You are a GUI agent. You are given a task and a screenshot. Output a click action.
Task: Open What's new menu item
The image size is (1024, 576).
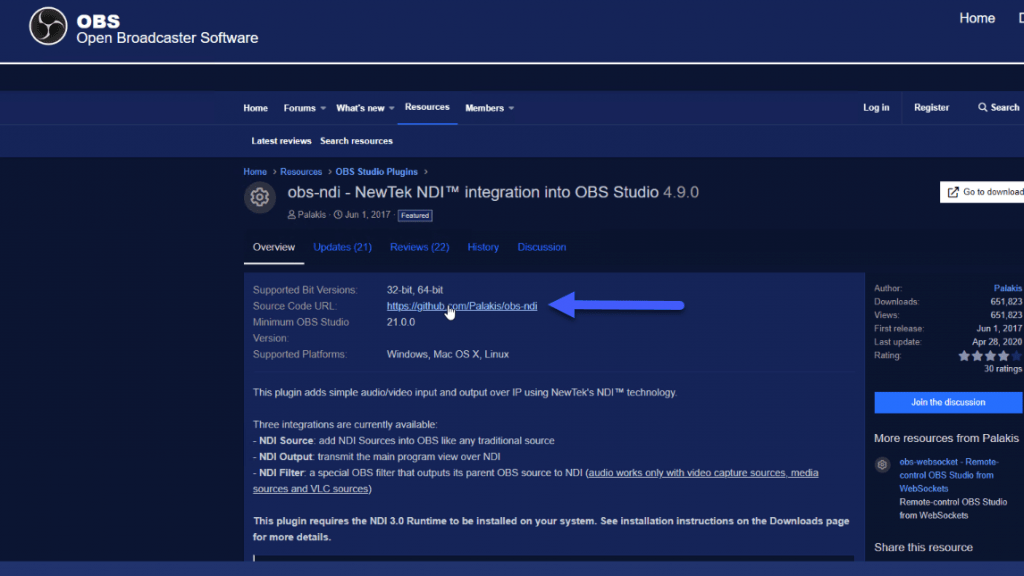[x=360, y=108]
